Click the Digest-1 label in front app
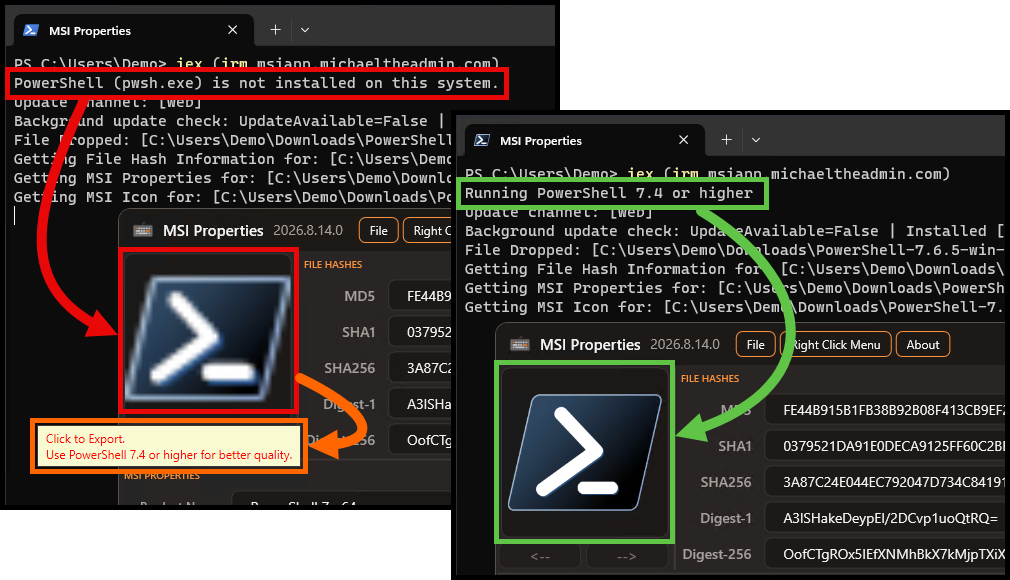The height and width of the screenshot is (580, 1010). tap(726, 518)
